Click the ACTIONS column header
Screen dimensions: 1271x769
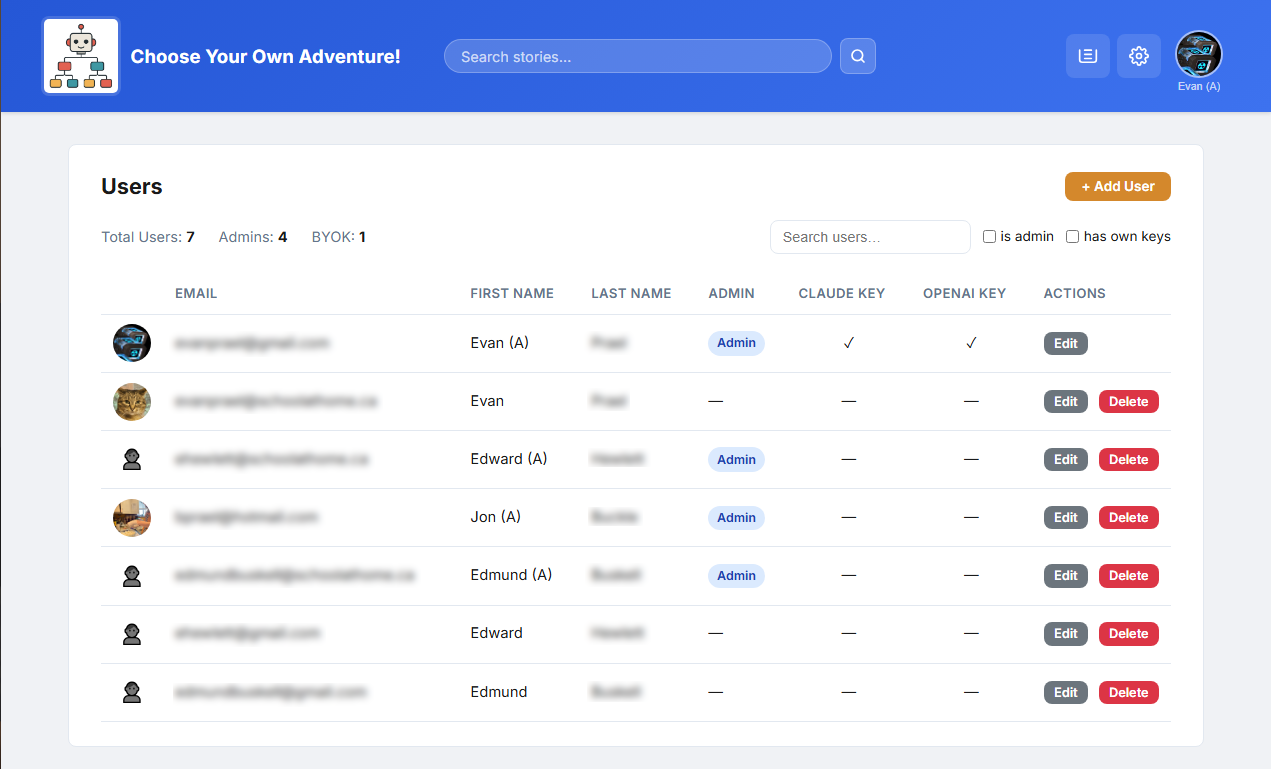[1075, 293]
